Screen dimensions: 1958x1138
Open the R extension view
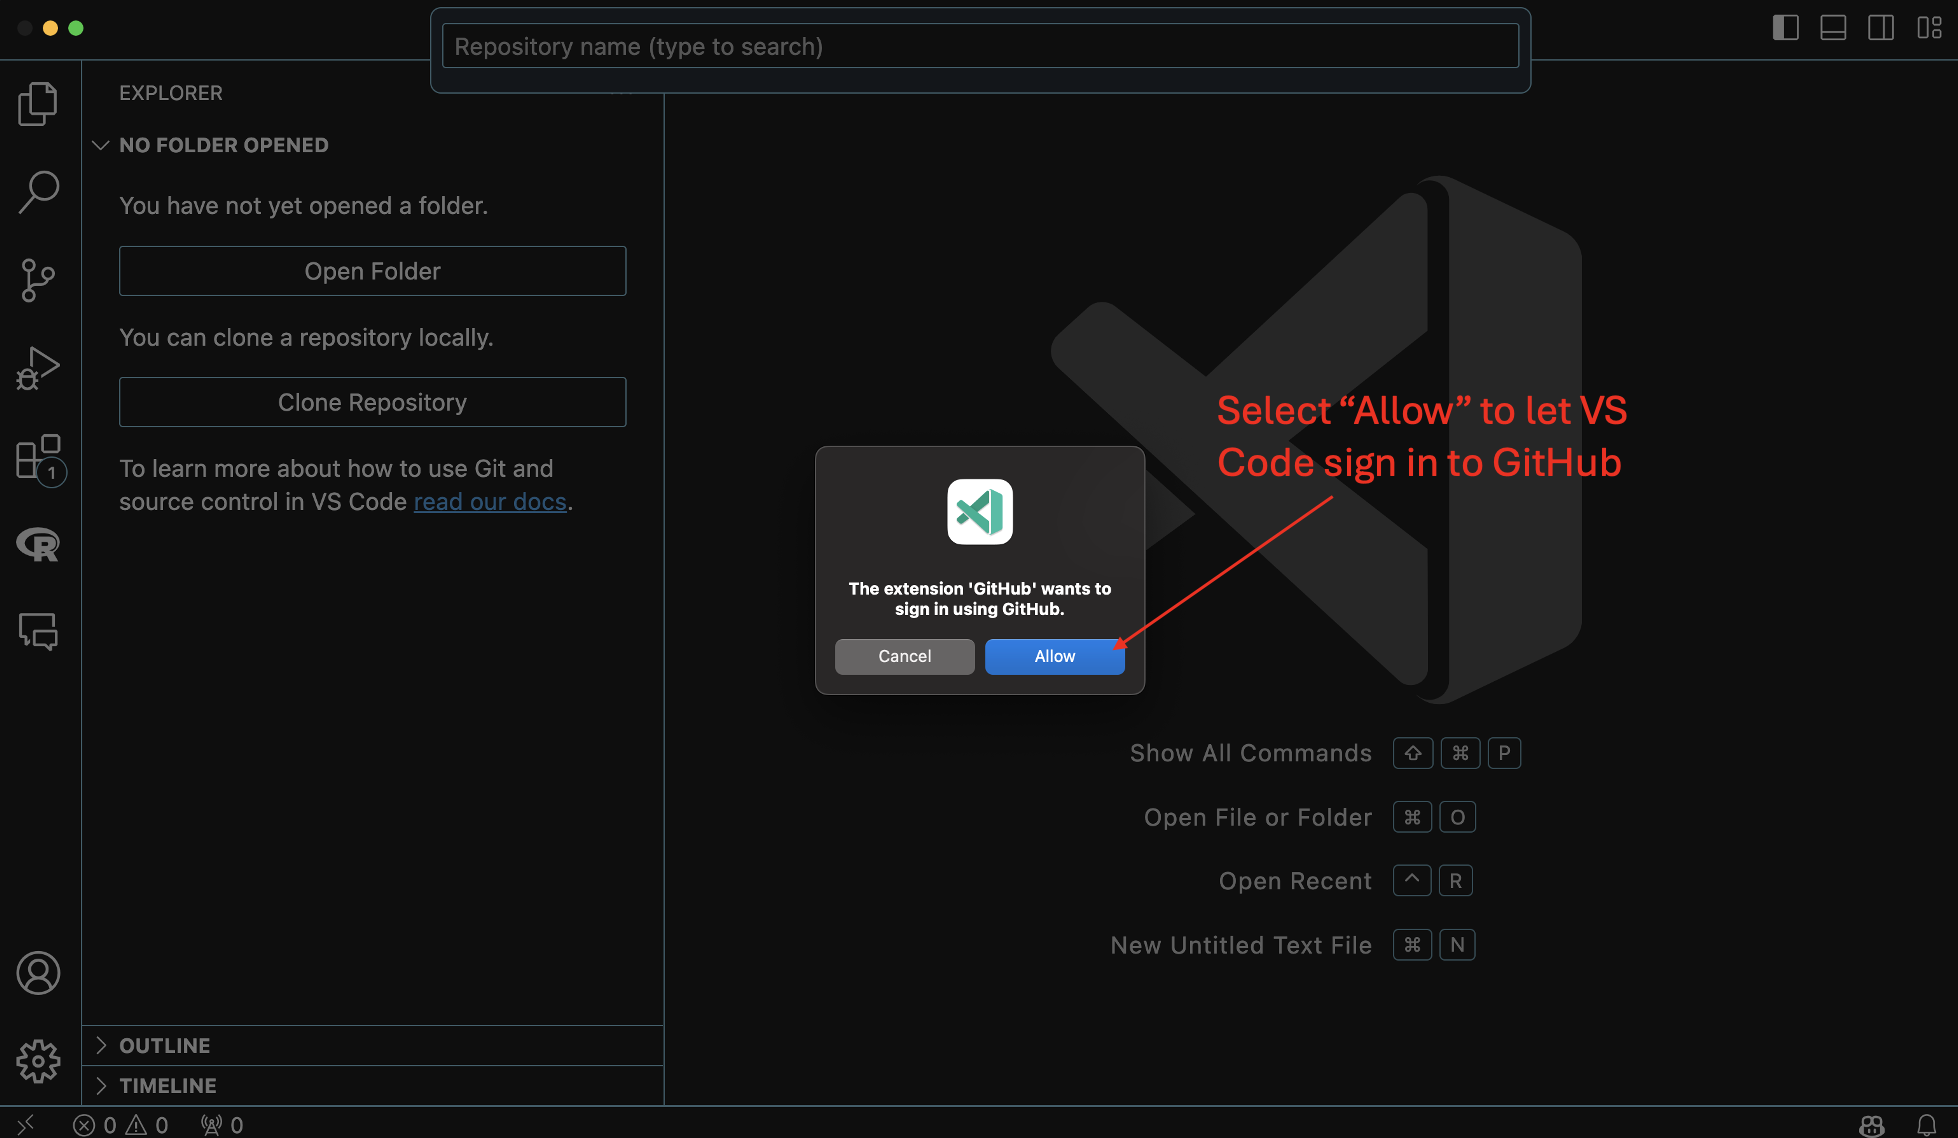pyautogui.click(x=38, y=544)
